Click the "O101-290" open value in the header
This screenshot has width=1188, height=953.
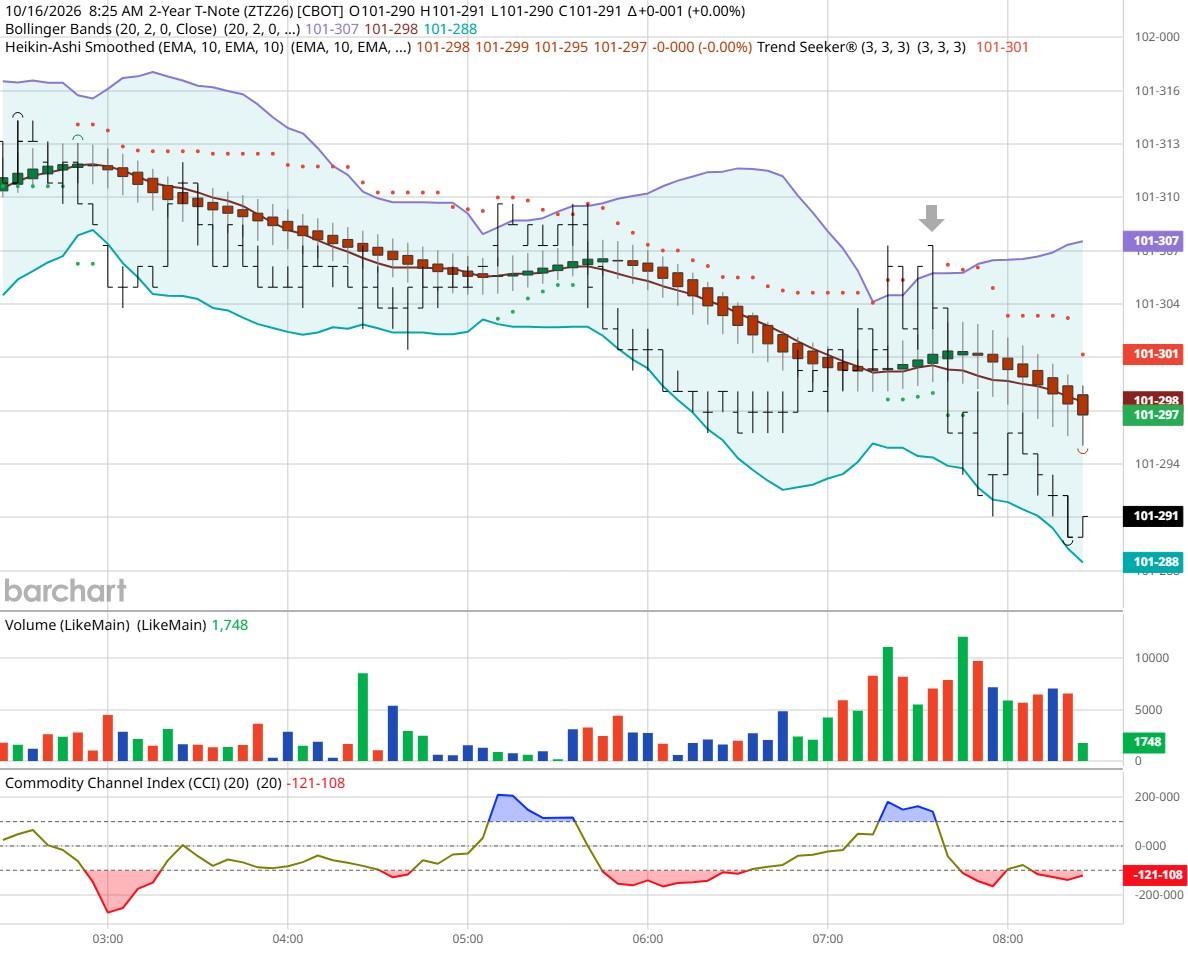[x=382, y=11]
